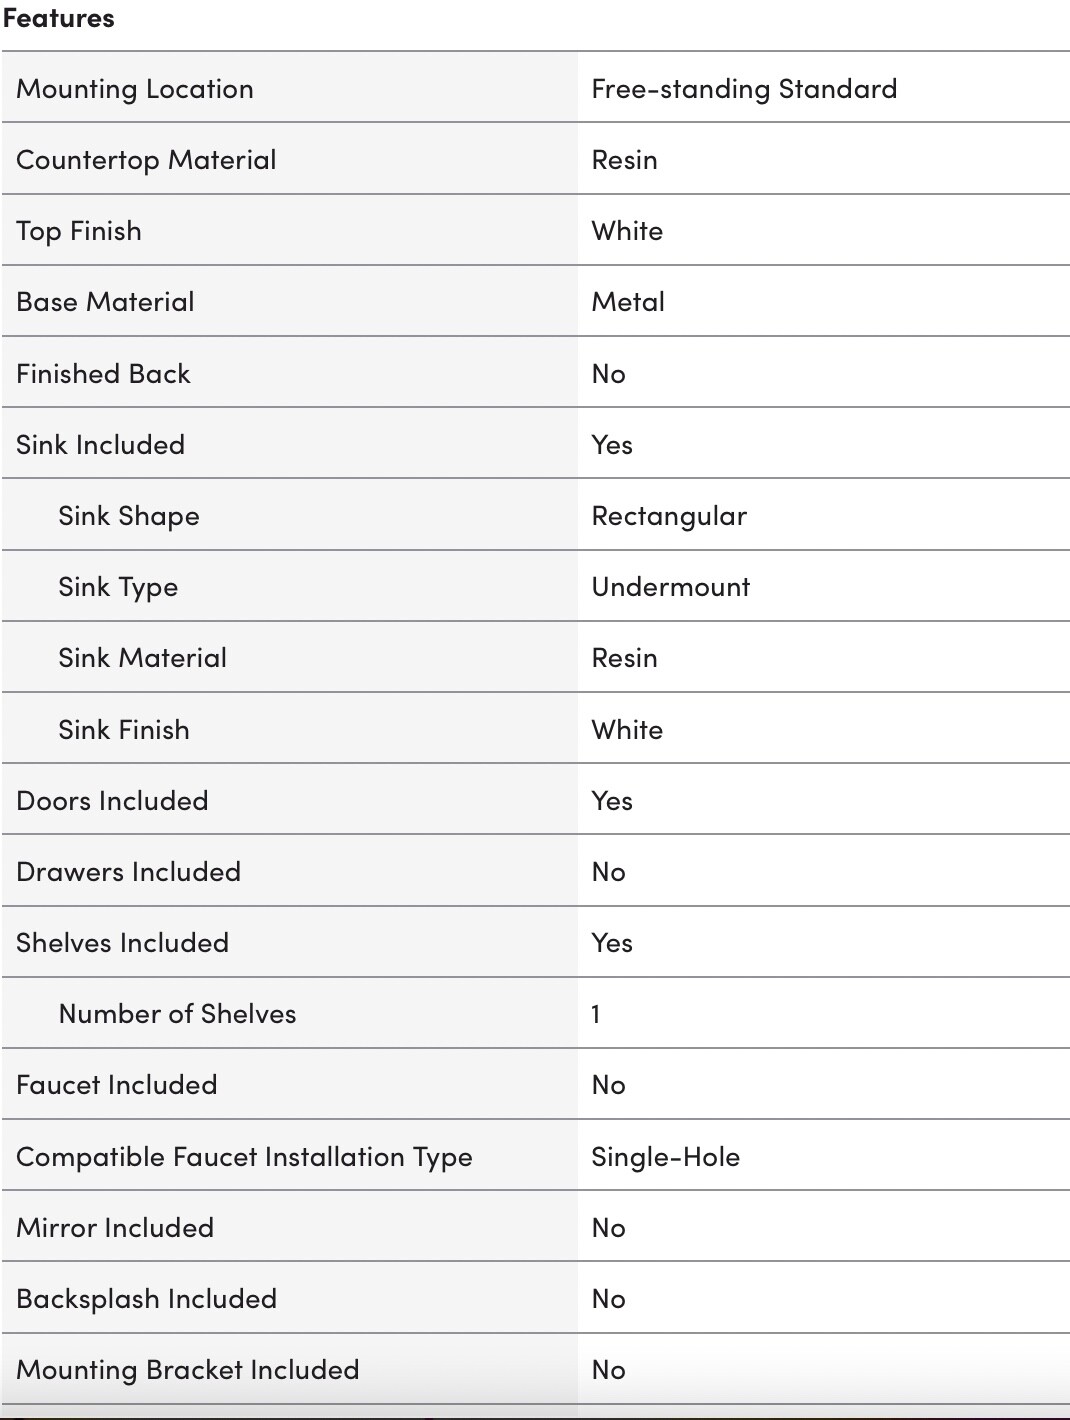Click the Sink Shape Rectangular value

pyautogui.click(x=669, y=516)
